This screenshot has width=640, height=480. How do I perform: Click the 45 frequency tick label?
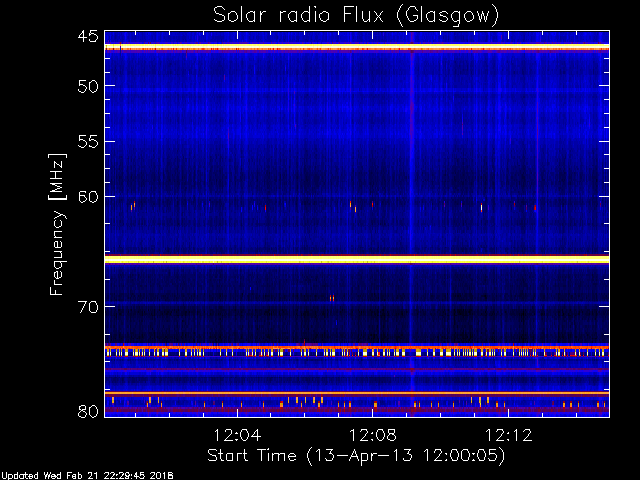(88, 36)
